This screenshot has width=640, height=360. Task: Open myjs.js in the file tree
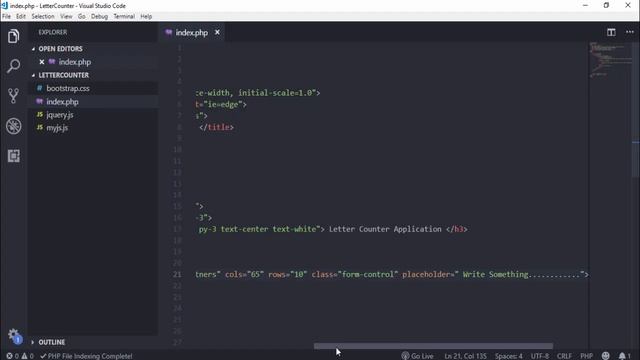[x=57, y=128]
